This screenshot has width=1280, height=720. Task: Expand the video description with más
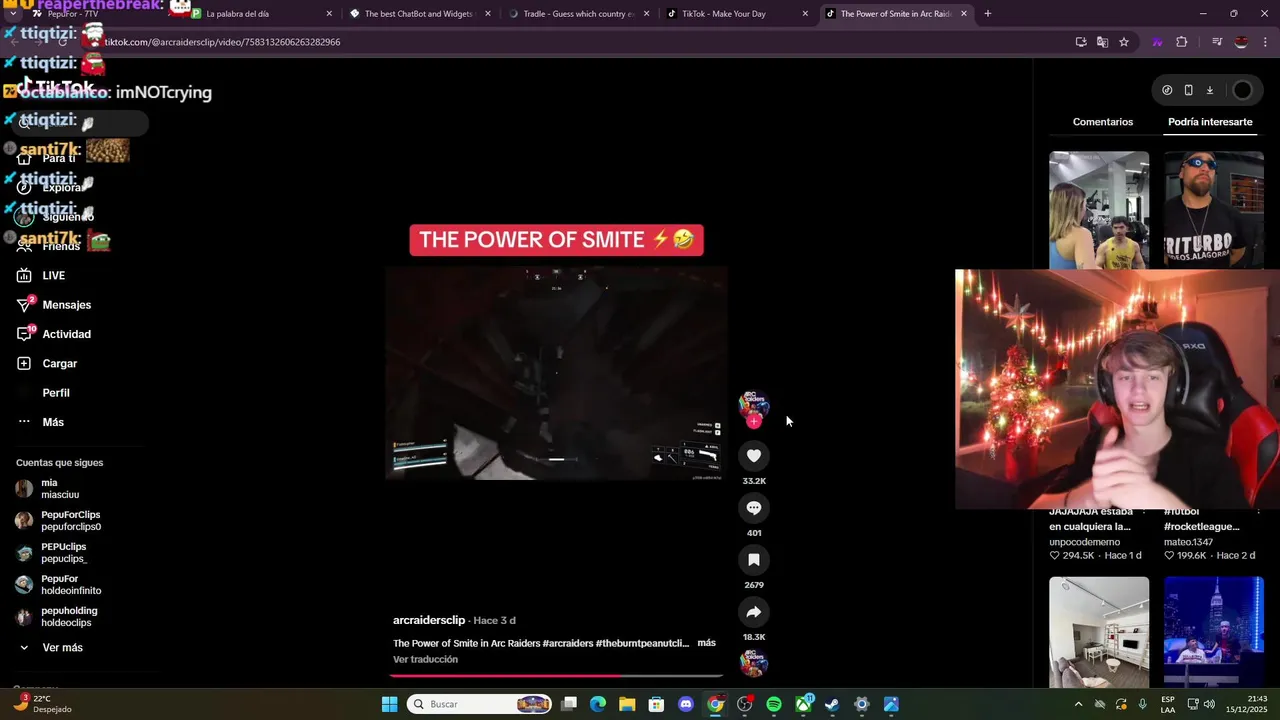706,643
